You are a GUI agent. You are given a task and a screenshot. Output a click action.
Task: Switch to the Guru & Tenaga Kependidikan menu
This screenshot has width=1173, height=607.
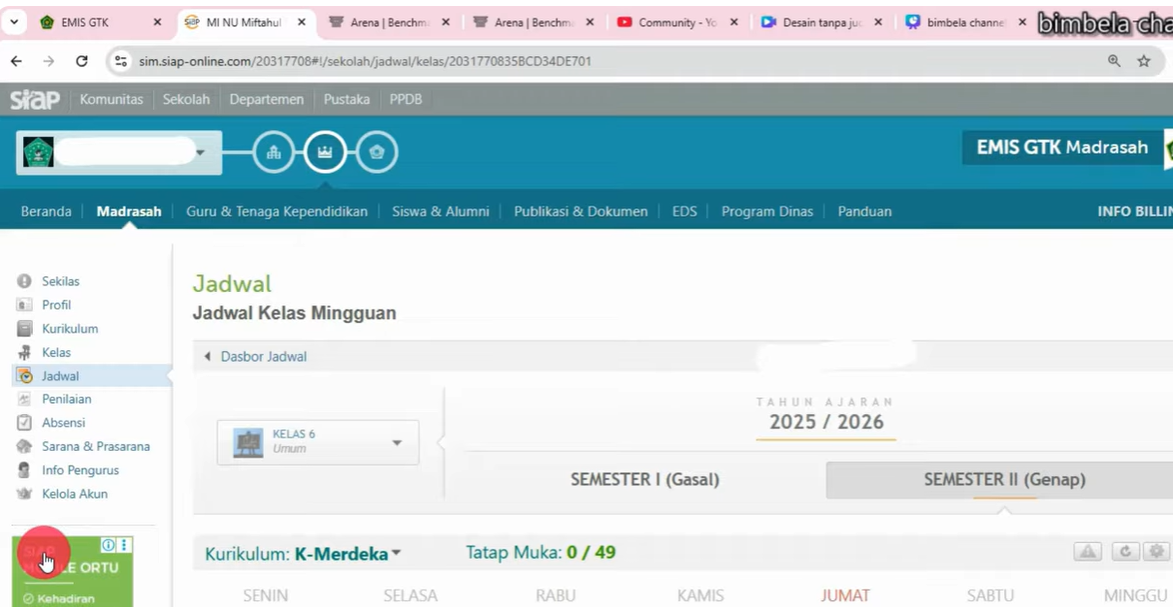(275, 211)
